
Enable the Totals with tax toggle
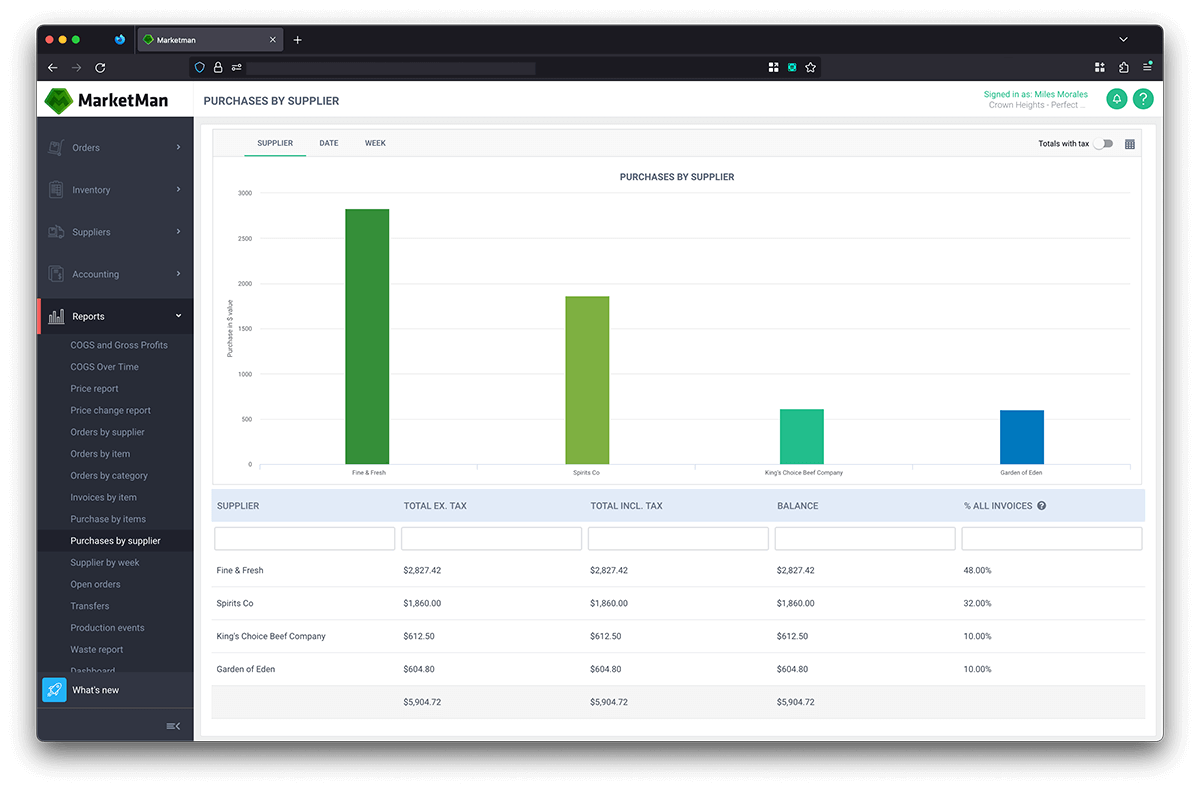tap(1103, 143)
